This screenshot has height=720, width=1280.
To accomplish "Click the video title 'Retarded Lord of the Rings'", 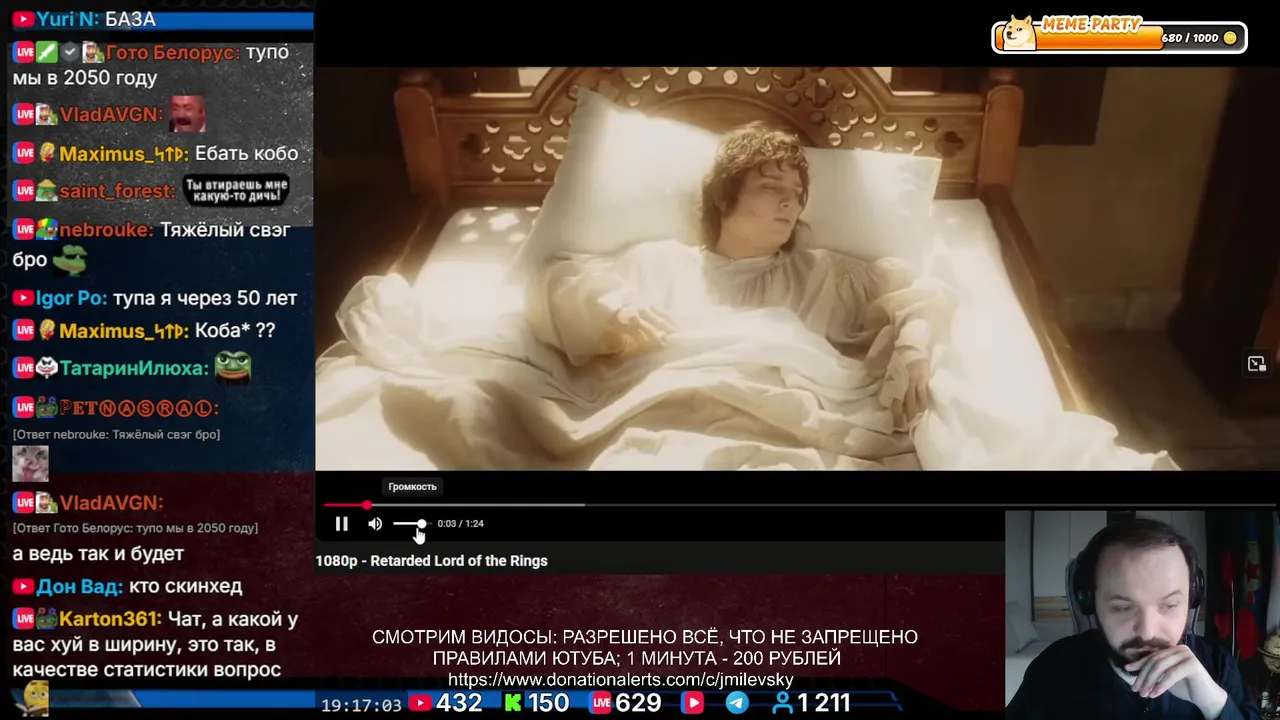I will pyautogui.click(x=459, y=561).
